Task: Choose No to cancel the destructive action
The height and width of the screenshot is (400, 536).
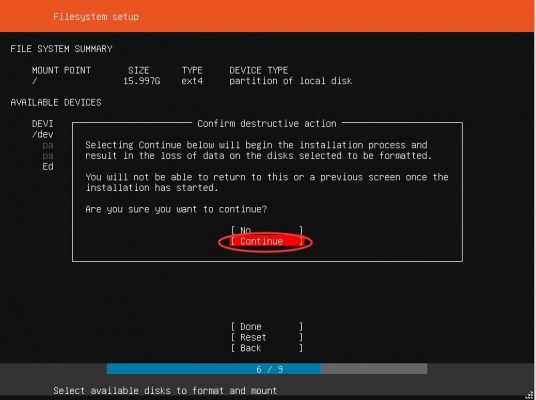Action: pyautogui.click(x=267, y=230)
